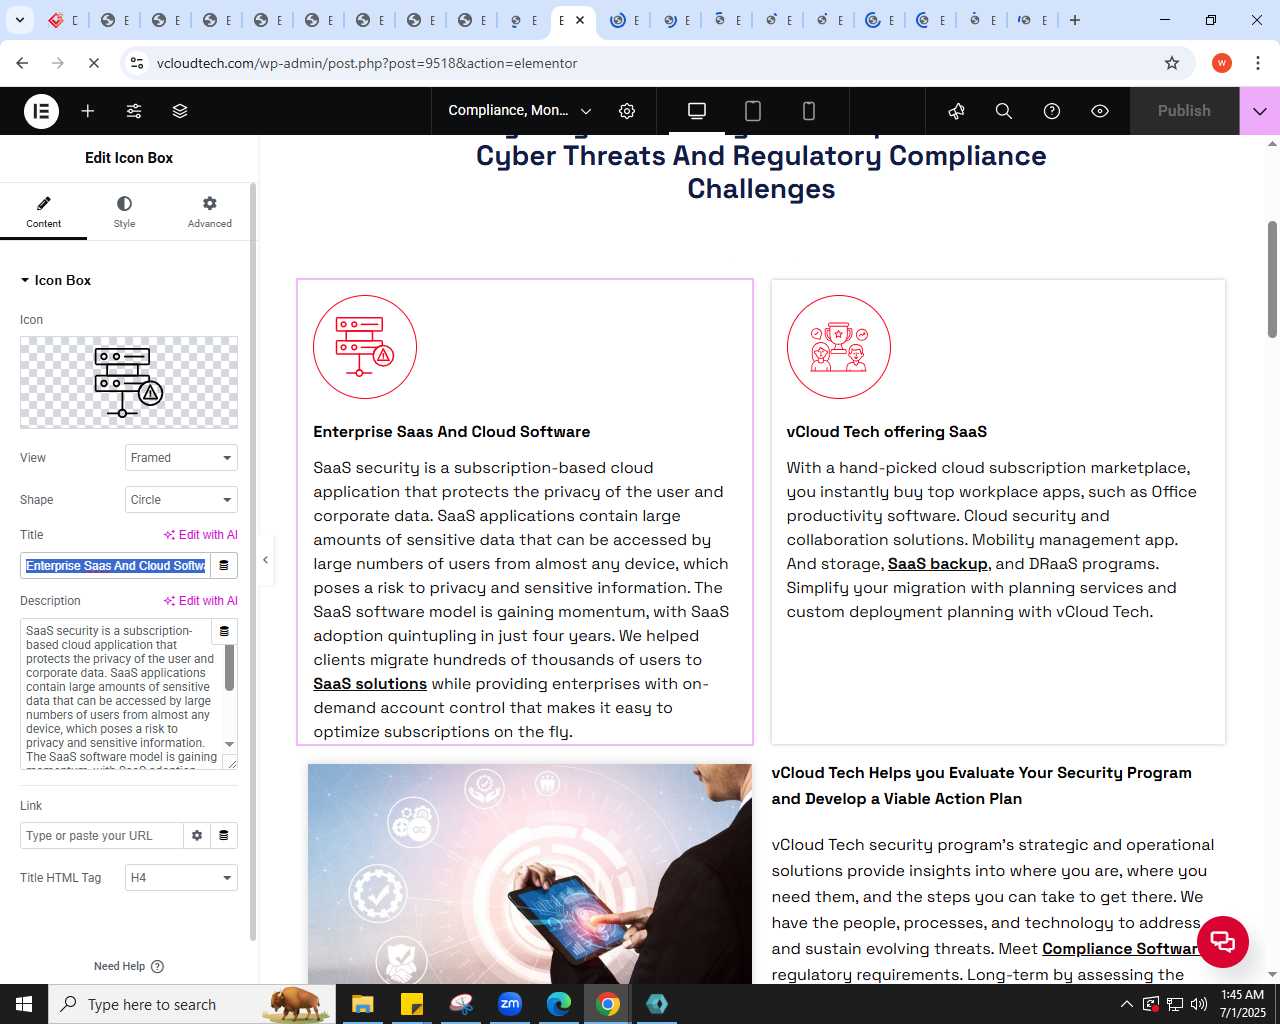Click the Link URL input field

(101, 836)
